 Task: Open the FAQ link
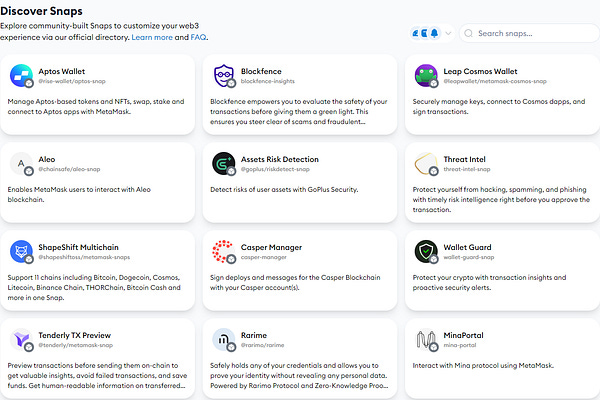click(x=198, y=37)
